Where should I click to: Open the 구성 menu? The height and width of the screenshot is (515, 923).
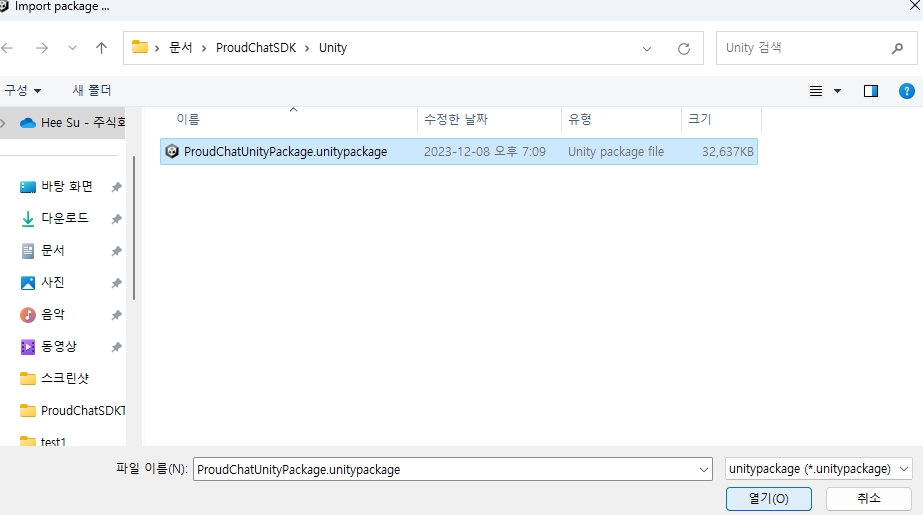22,91
